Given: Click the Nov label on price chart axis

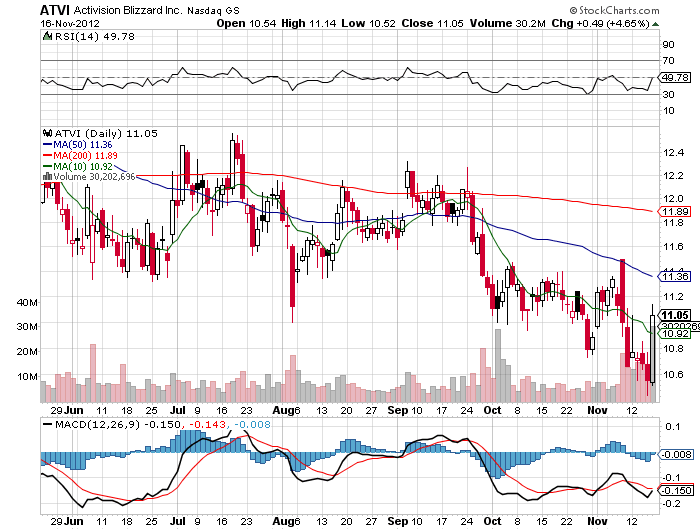Looking at the screenshot, I should [597, 410].
